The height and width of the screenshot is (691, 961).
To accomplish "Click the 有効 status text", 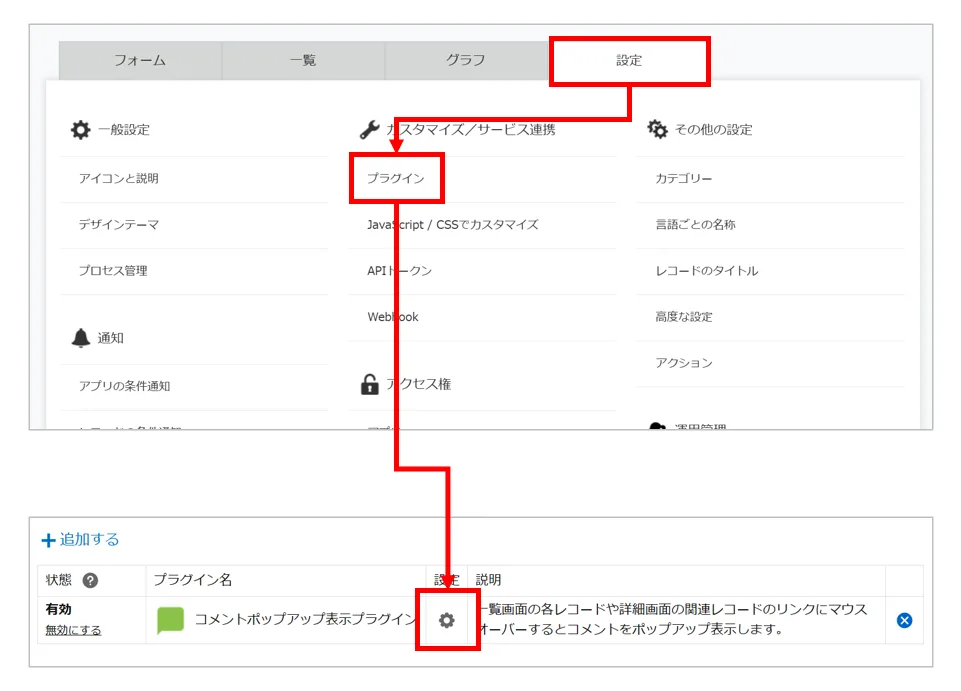I will click(58, 609).
